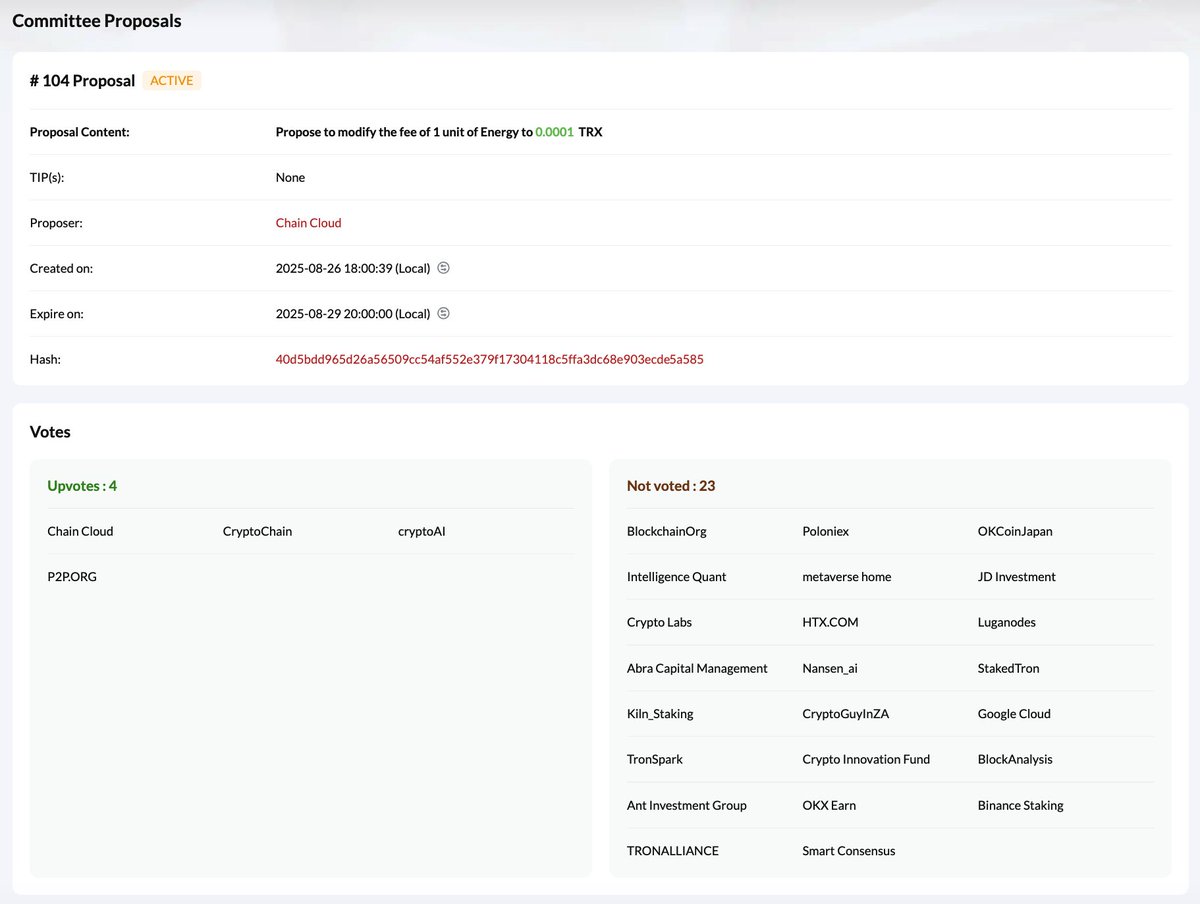Click the Expire on timestamp value

point(352,313)
